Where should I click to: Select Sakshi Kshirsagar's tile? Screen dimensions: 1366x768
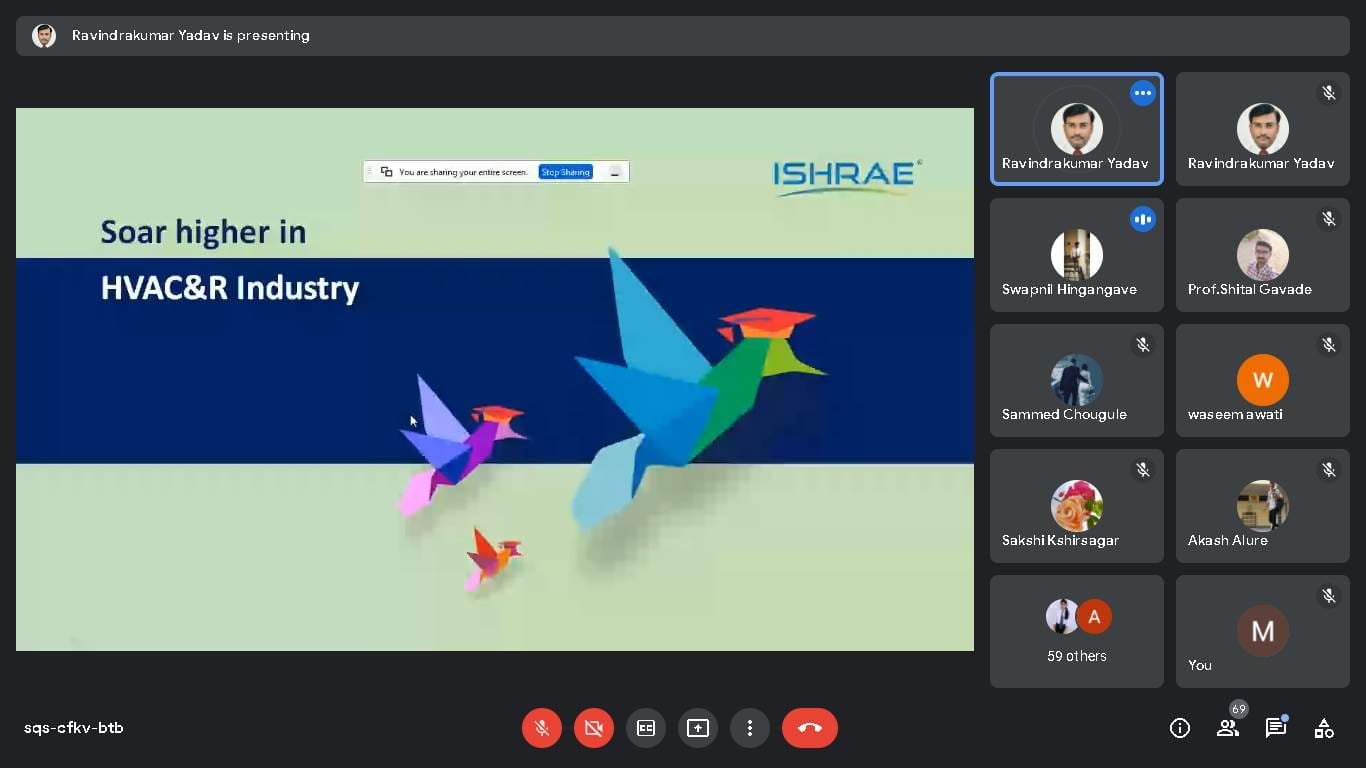click(x=1076, y=506)
